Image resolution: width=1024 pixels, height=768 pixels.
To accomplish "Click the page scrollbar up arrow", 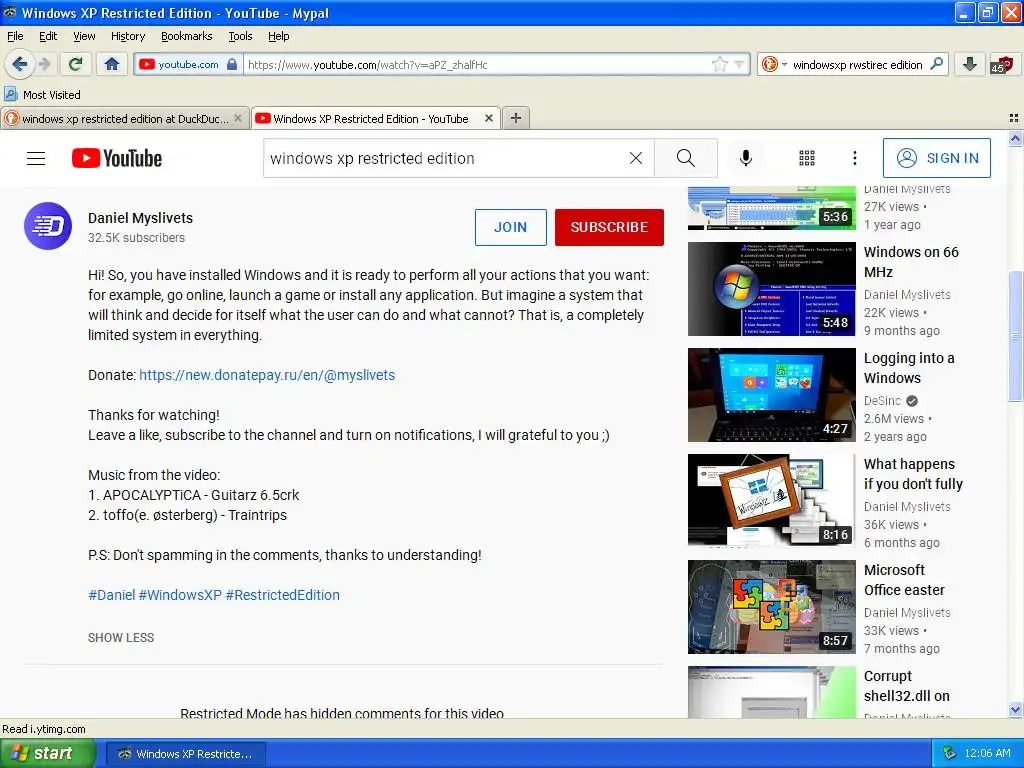I will click(x=1015, y=138).
